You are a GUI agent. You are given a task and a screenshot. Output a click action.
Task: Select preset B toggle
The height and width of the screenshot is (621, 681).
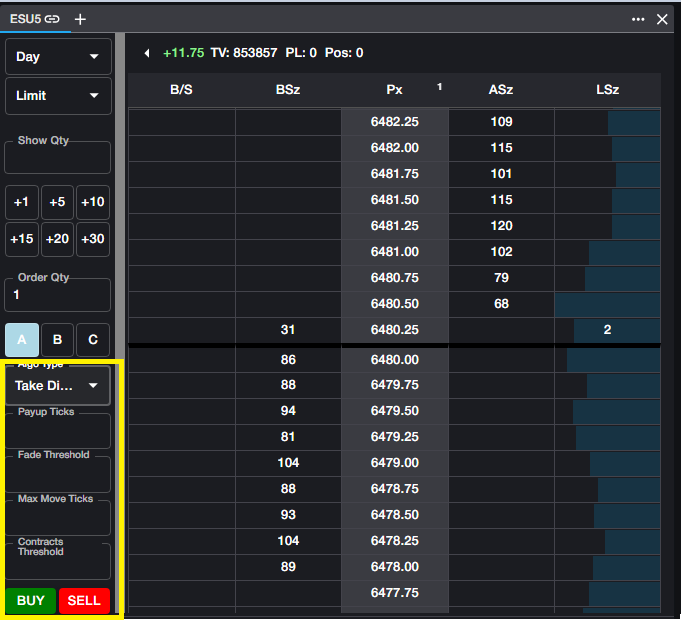pos(58,340)
